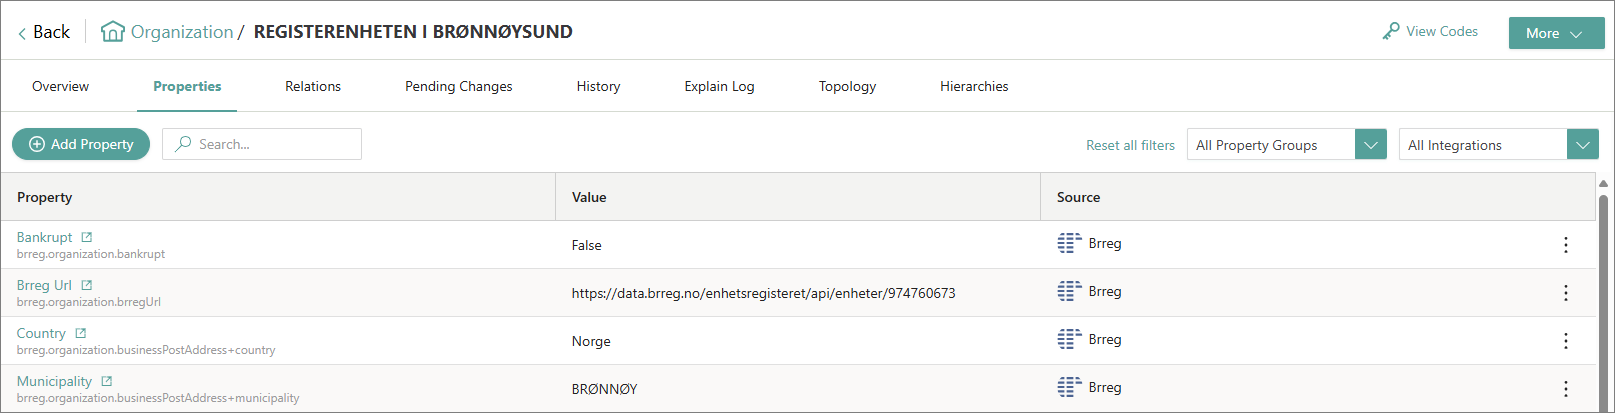Open Breg Url external link icon
The image size is (1615, 413).
[87, 285]
